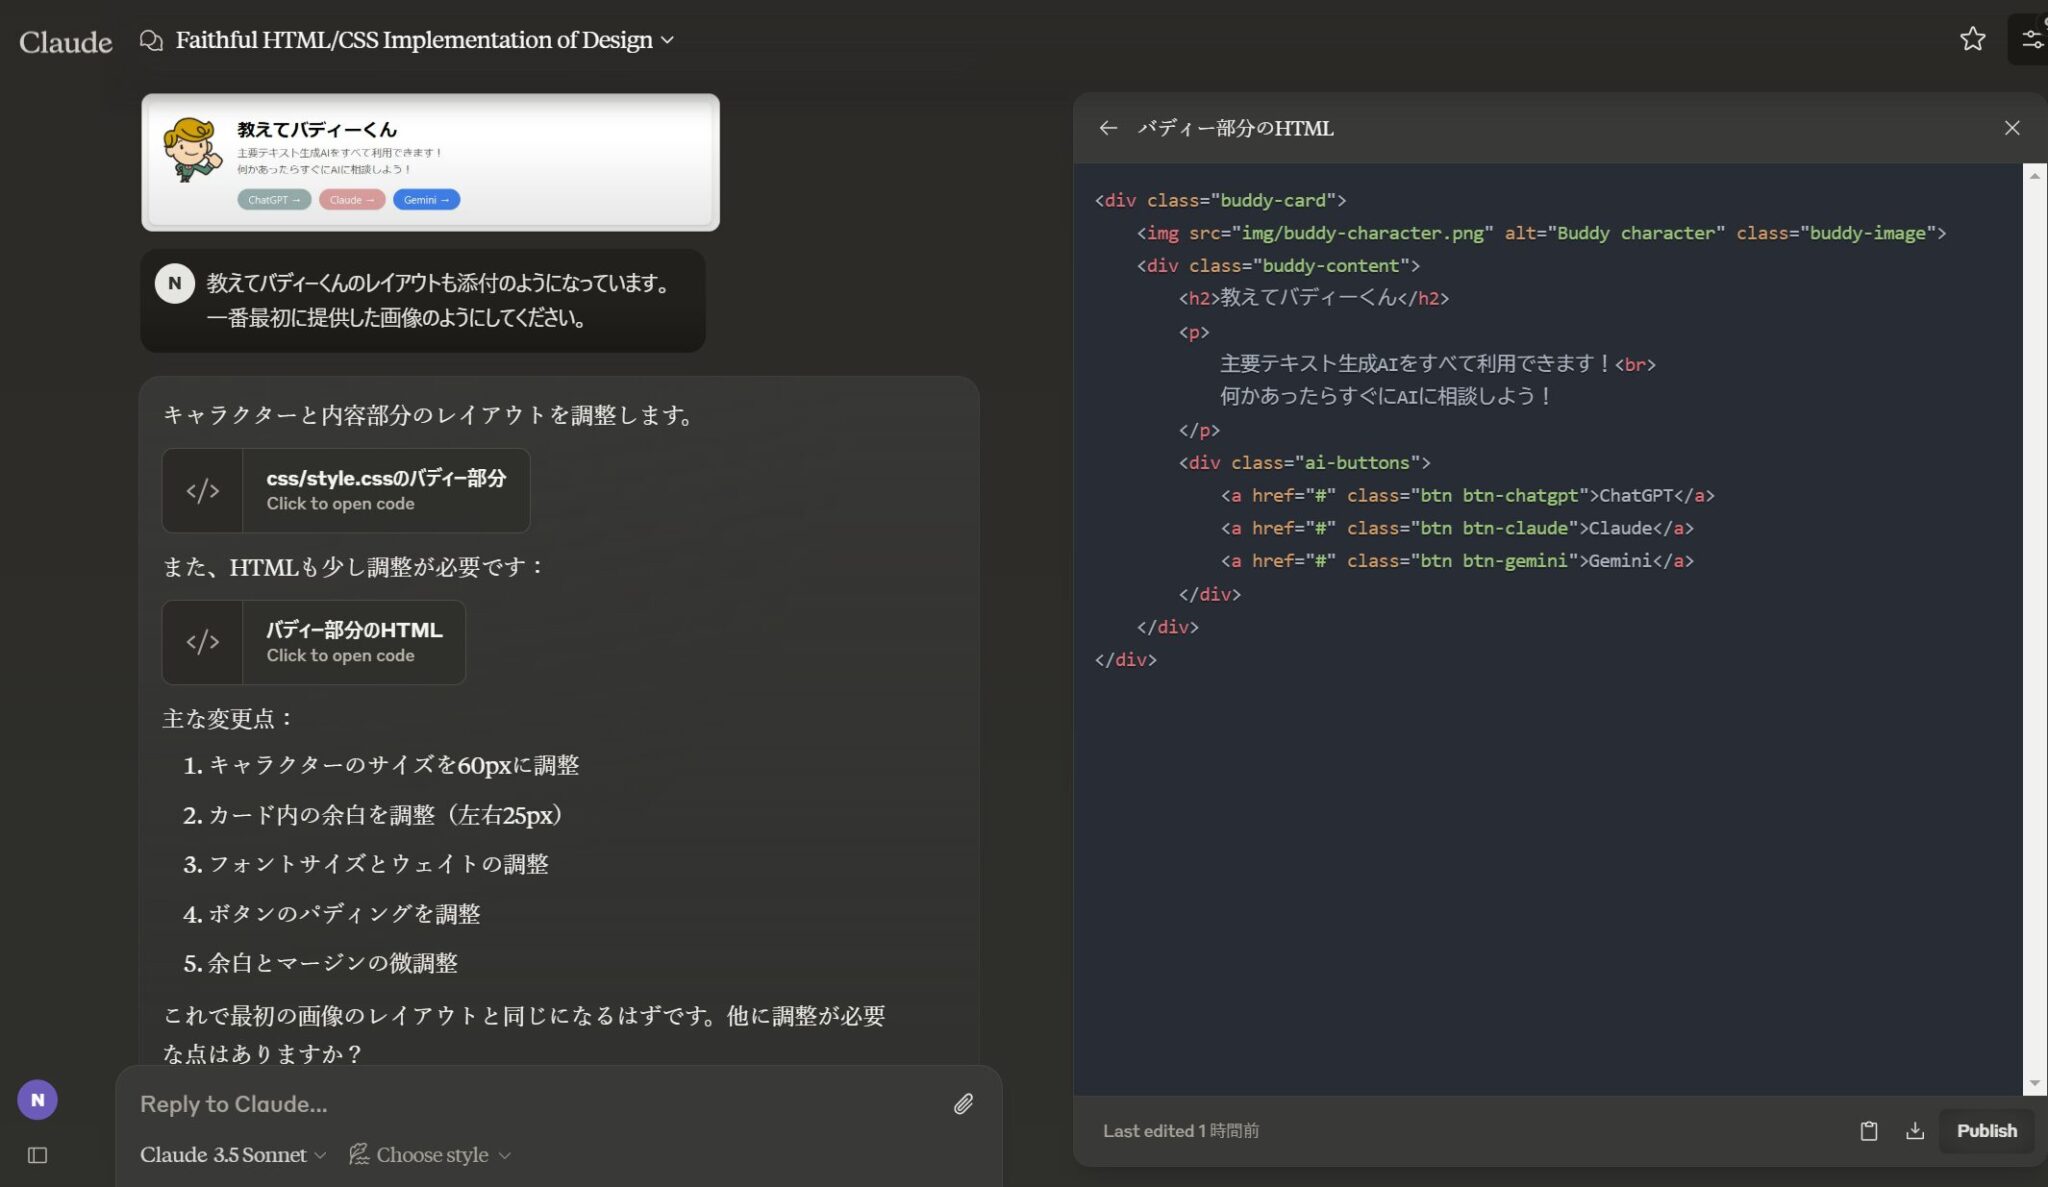Click the Claude logo in the top corner
This screenshot has height=1187, width=2048.
click(x=64, y=41)
